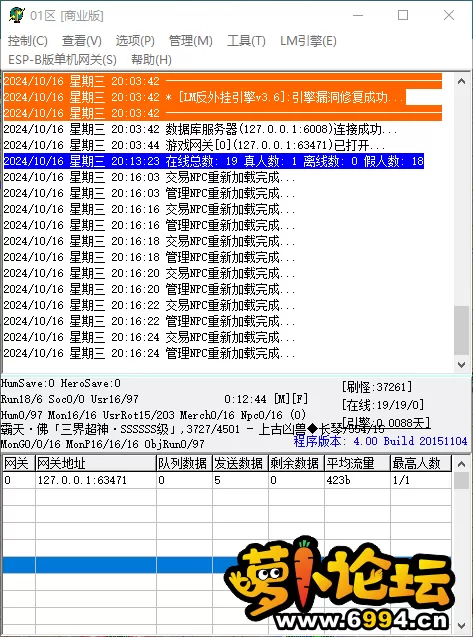The width and height of the screenshot is (473, 637).
Task: Select gateway address cell 127.0.0.1:63471
Action: (96, 480)
